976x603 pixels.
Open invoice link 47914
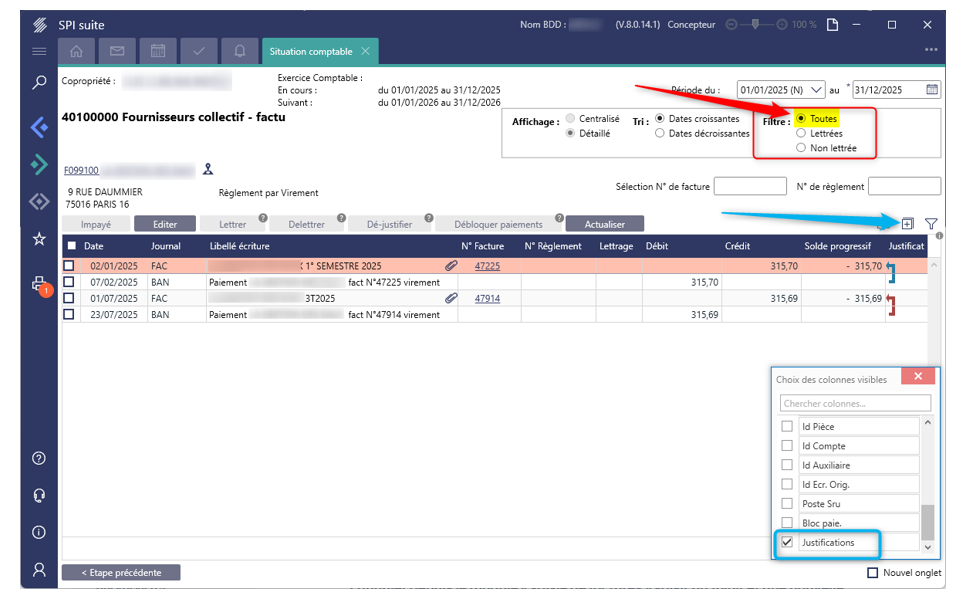click(x=487, y=298)
